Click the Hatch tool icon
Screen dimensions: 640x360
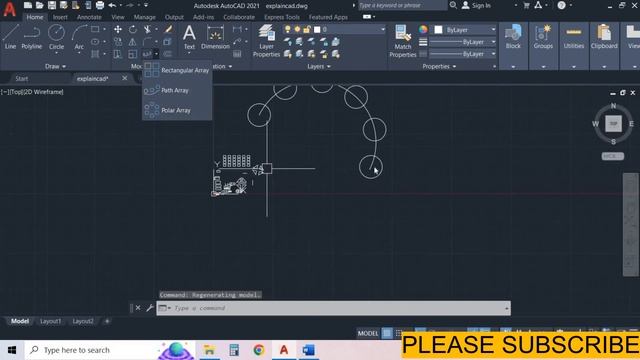pos(95,54)
